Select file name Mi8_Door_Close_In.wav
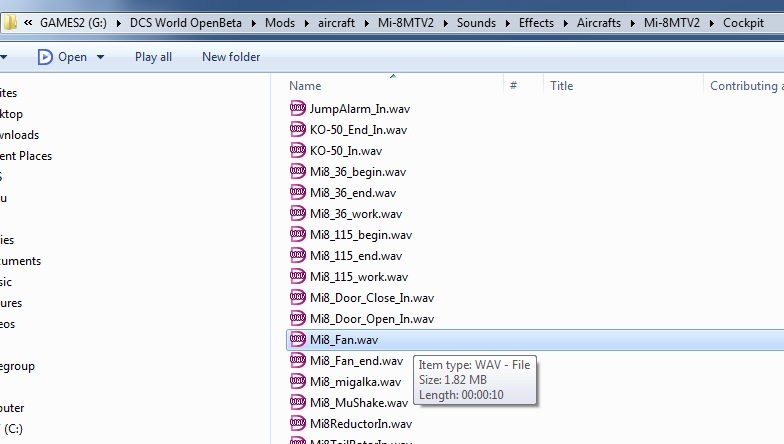This screenshot has width=784, height=444. 372,298
